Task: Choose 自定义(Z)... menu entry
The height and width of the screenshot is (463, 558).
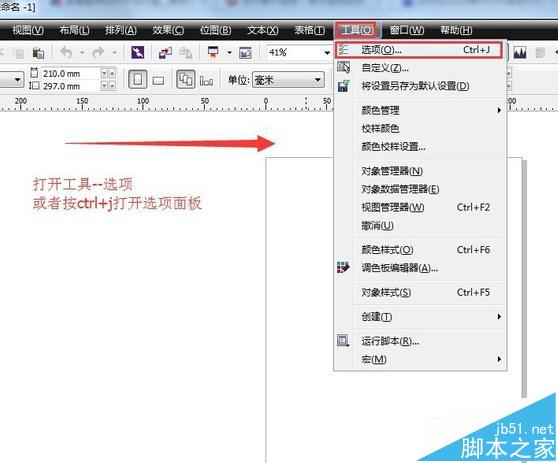Action: point(420,68)
